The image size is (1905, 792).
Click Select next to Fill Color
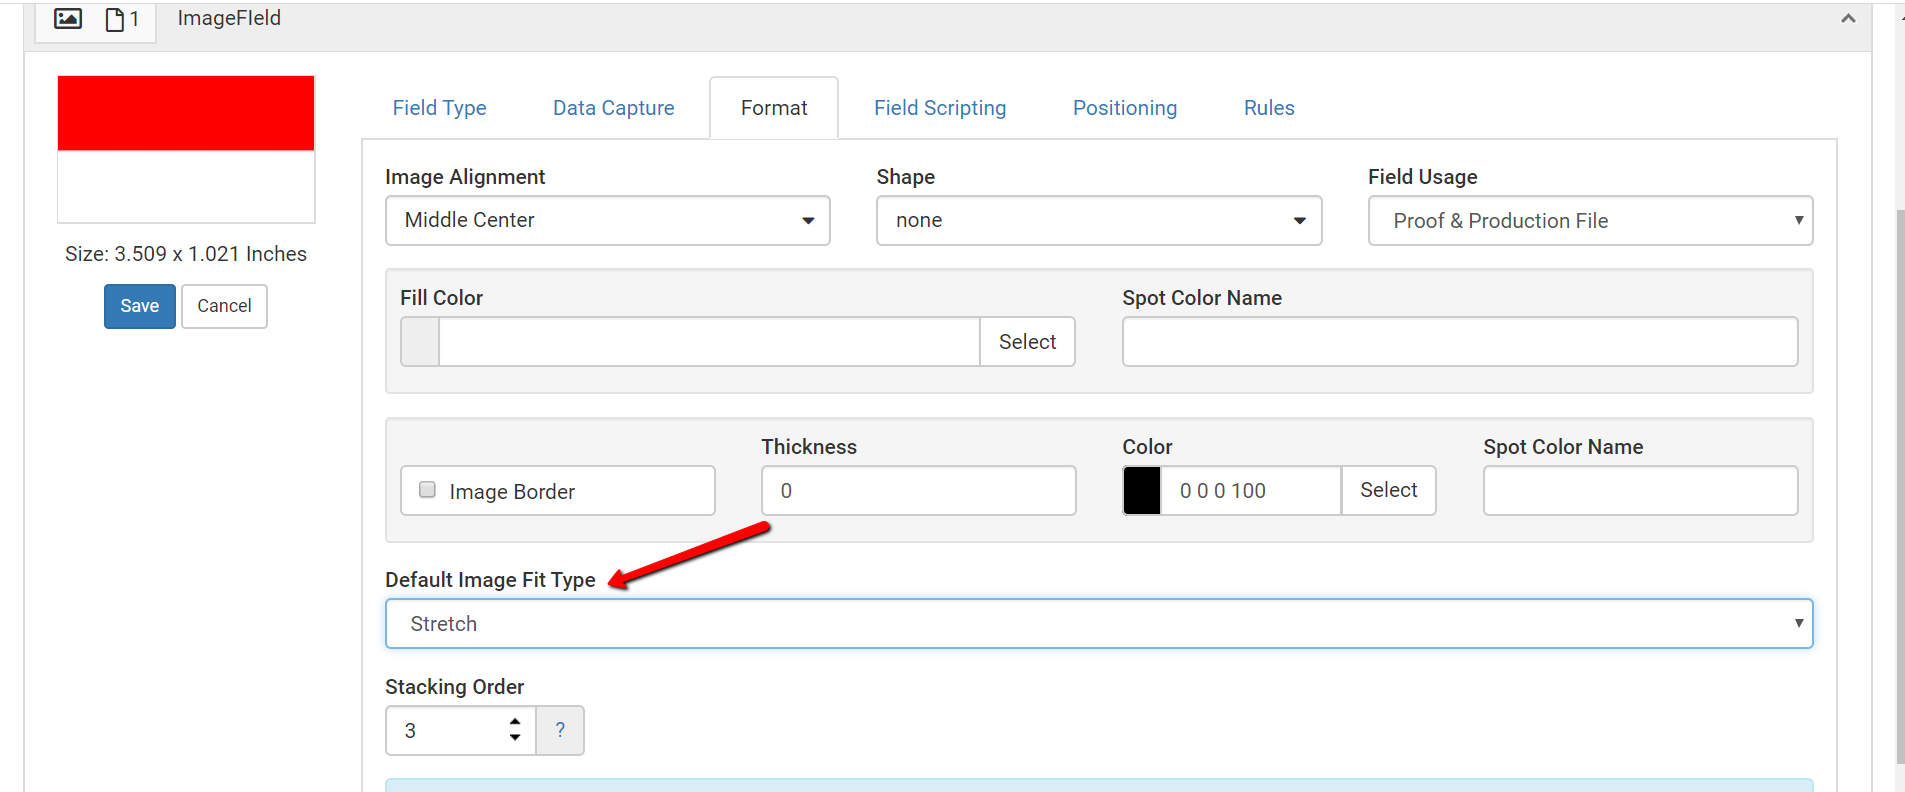pos(1027,342)
